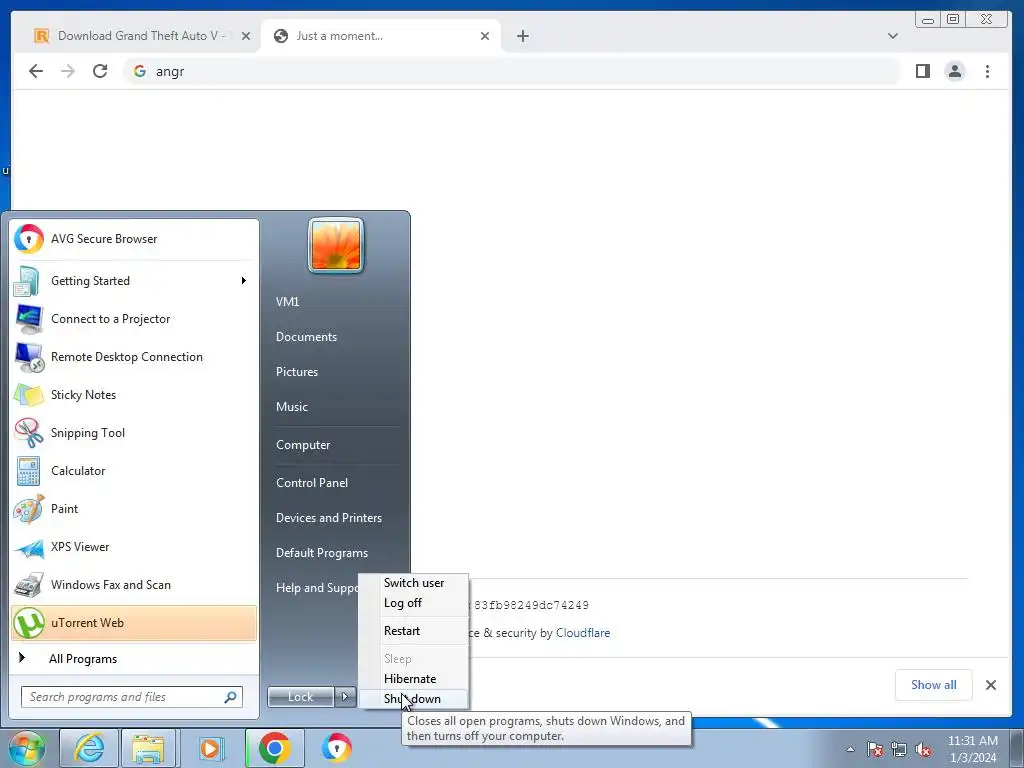Open Windows Explorer from taskbar
Viewport: 1024px width, 768px height.
149,748
